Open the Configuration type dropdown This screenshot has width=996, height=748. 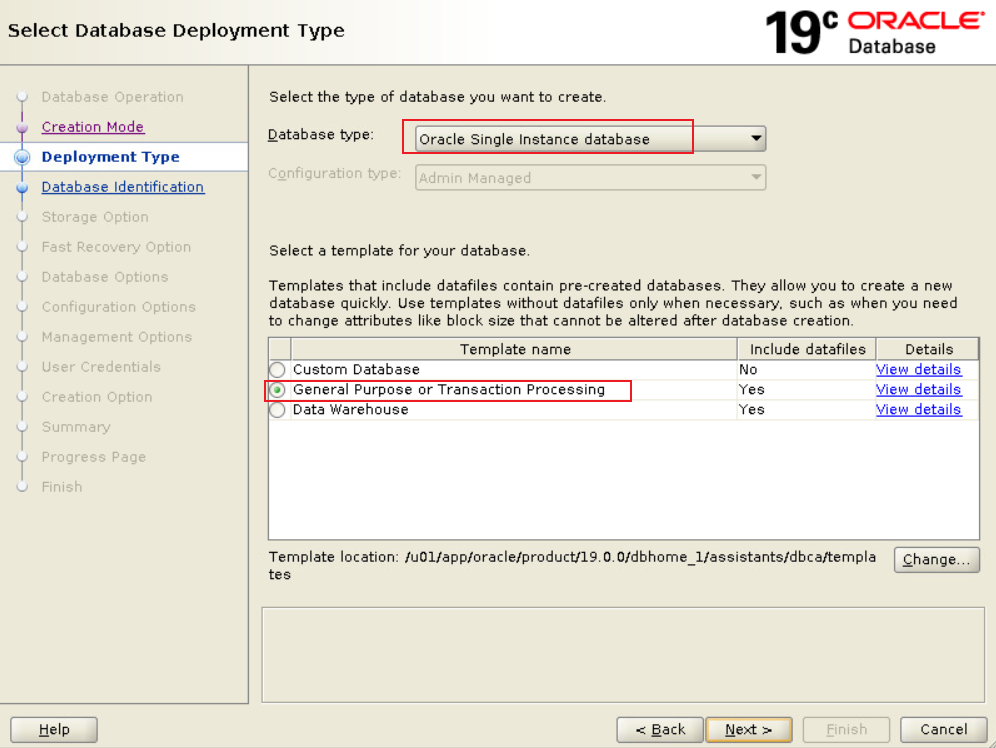(590, 178)
